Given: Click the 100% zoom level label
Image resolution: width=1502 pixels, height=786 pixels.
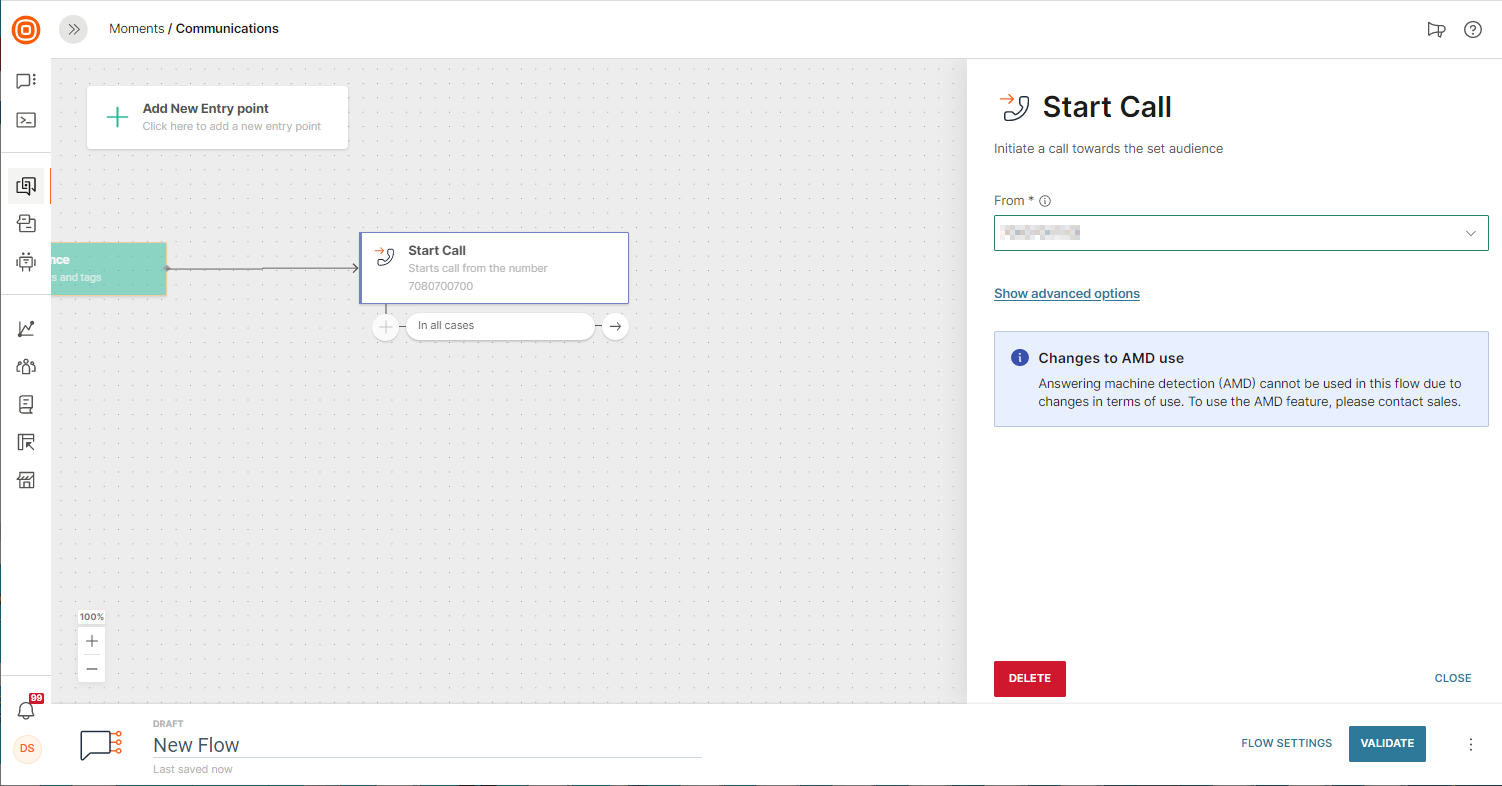Looking at the screenshot, I should point(92,617).
